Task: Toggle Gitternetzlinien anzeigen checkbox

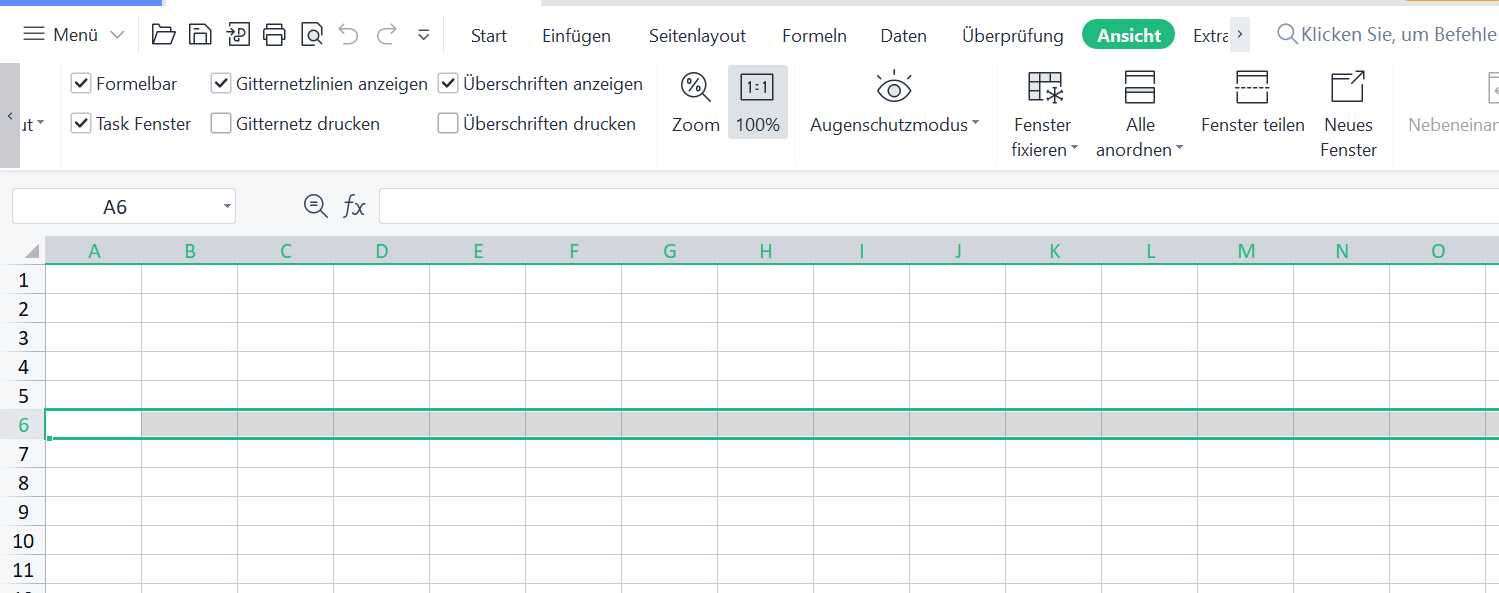Action: 221,84
